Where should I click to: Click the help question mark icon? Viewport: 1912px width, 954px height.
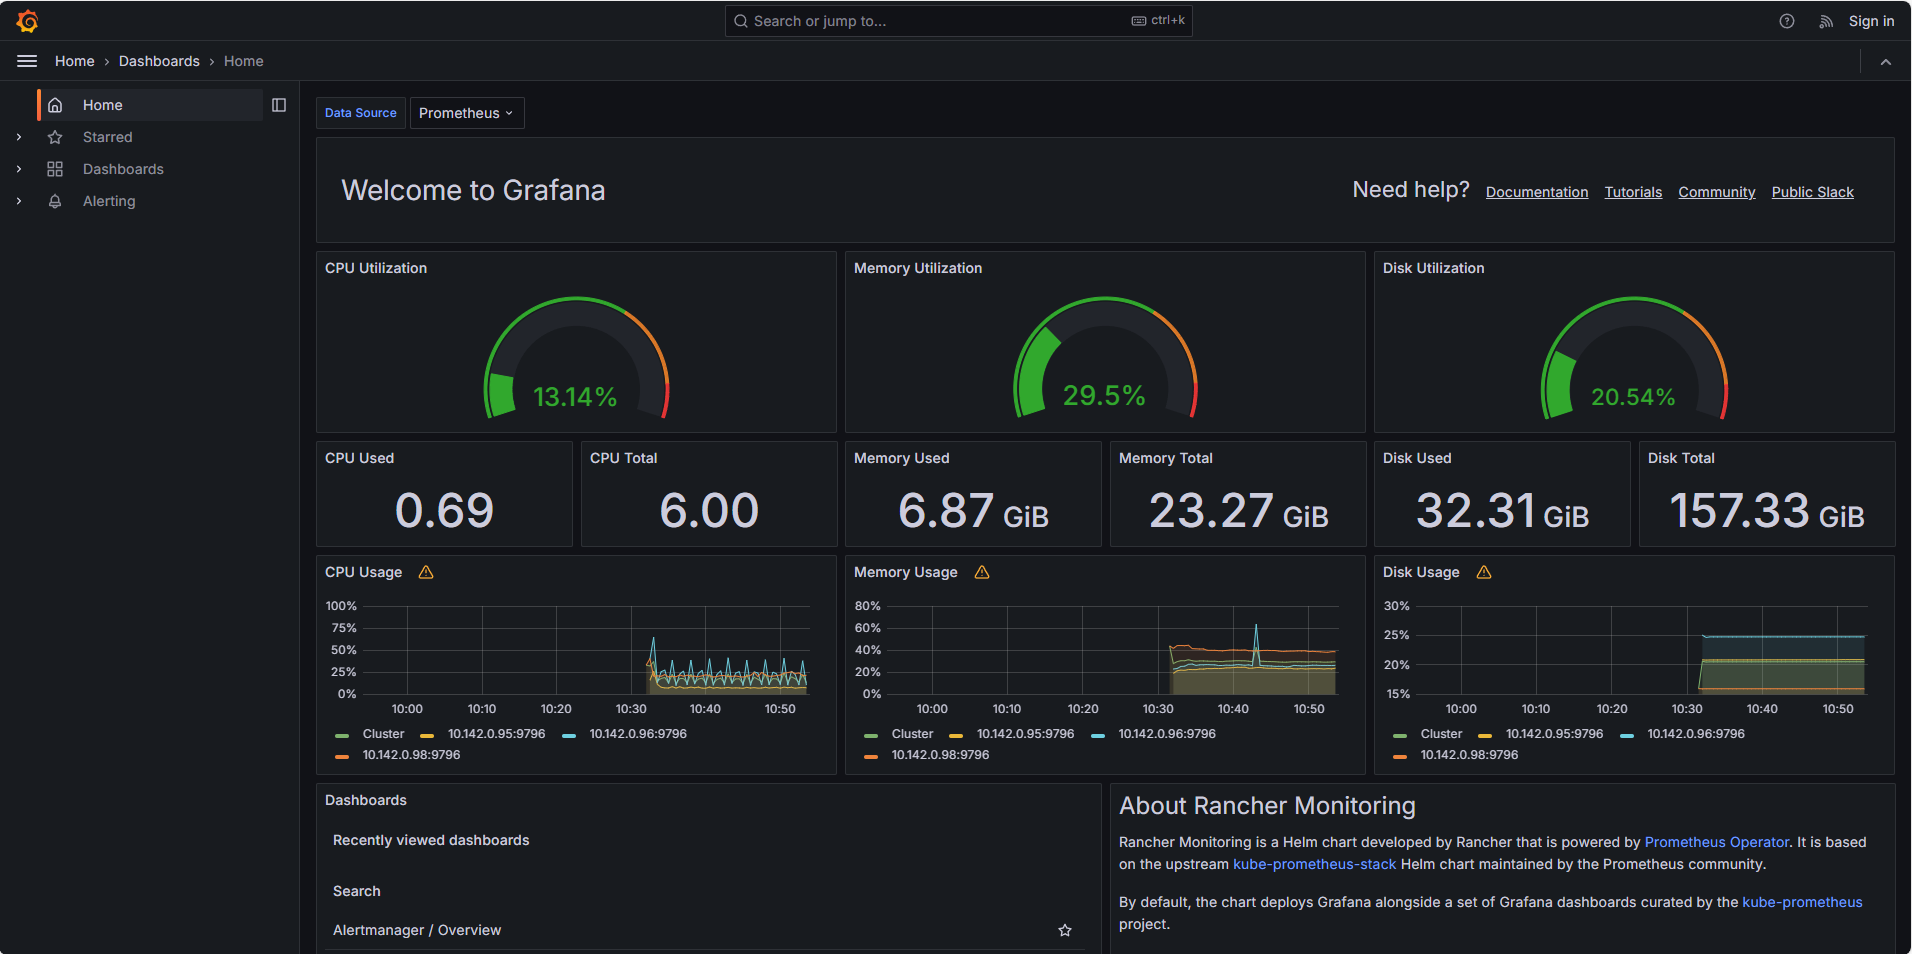[1787, 20]
